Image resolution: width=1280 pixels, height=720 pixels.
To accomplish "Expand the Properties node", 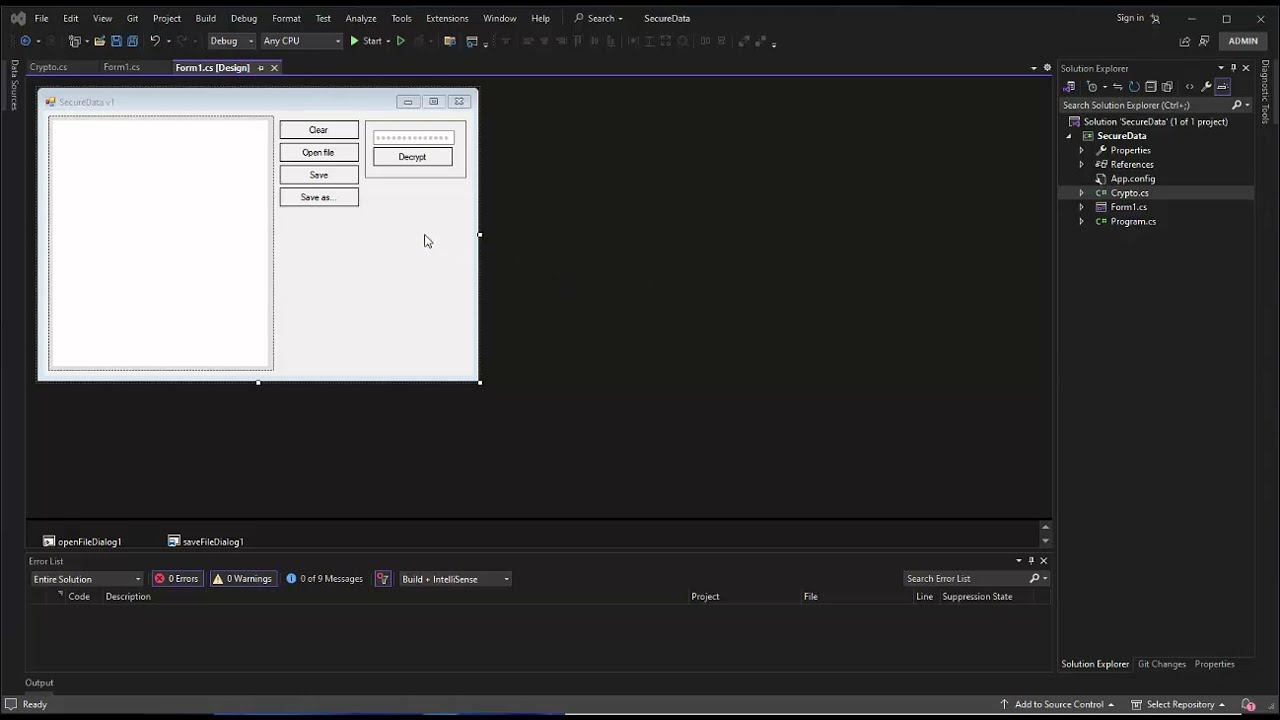I will [x=1081, y=150].
